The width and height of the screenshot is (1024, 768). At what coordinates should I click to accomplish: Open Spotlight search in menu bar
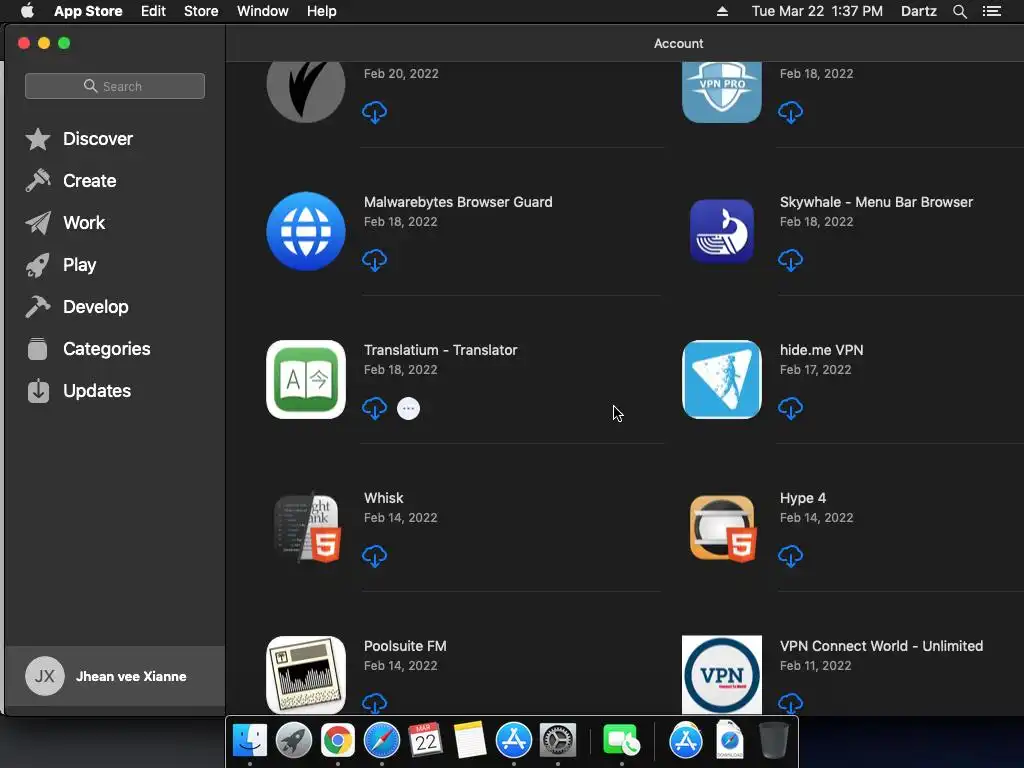tap(959, 11)
